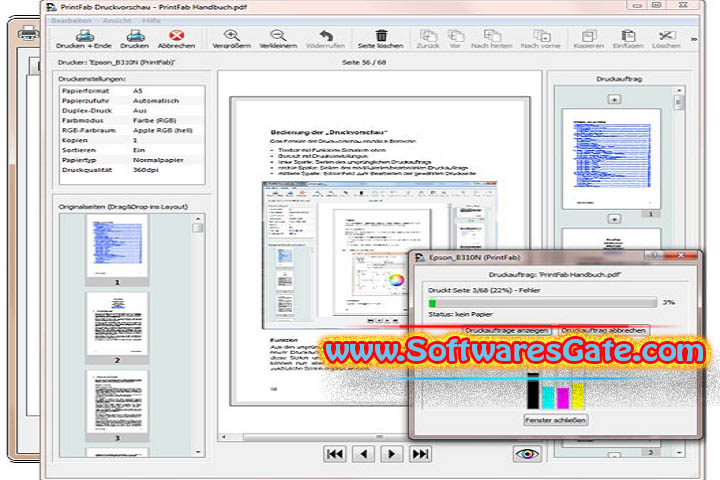Click Originalseiten scrollbar down arrow
The width and height of the screenshot is (720, 480).
[198, 452]
